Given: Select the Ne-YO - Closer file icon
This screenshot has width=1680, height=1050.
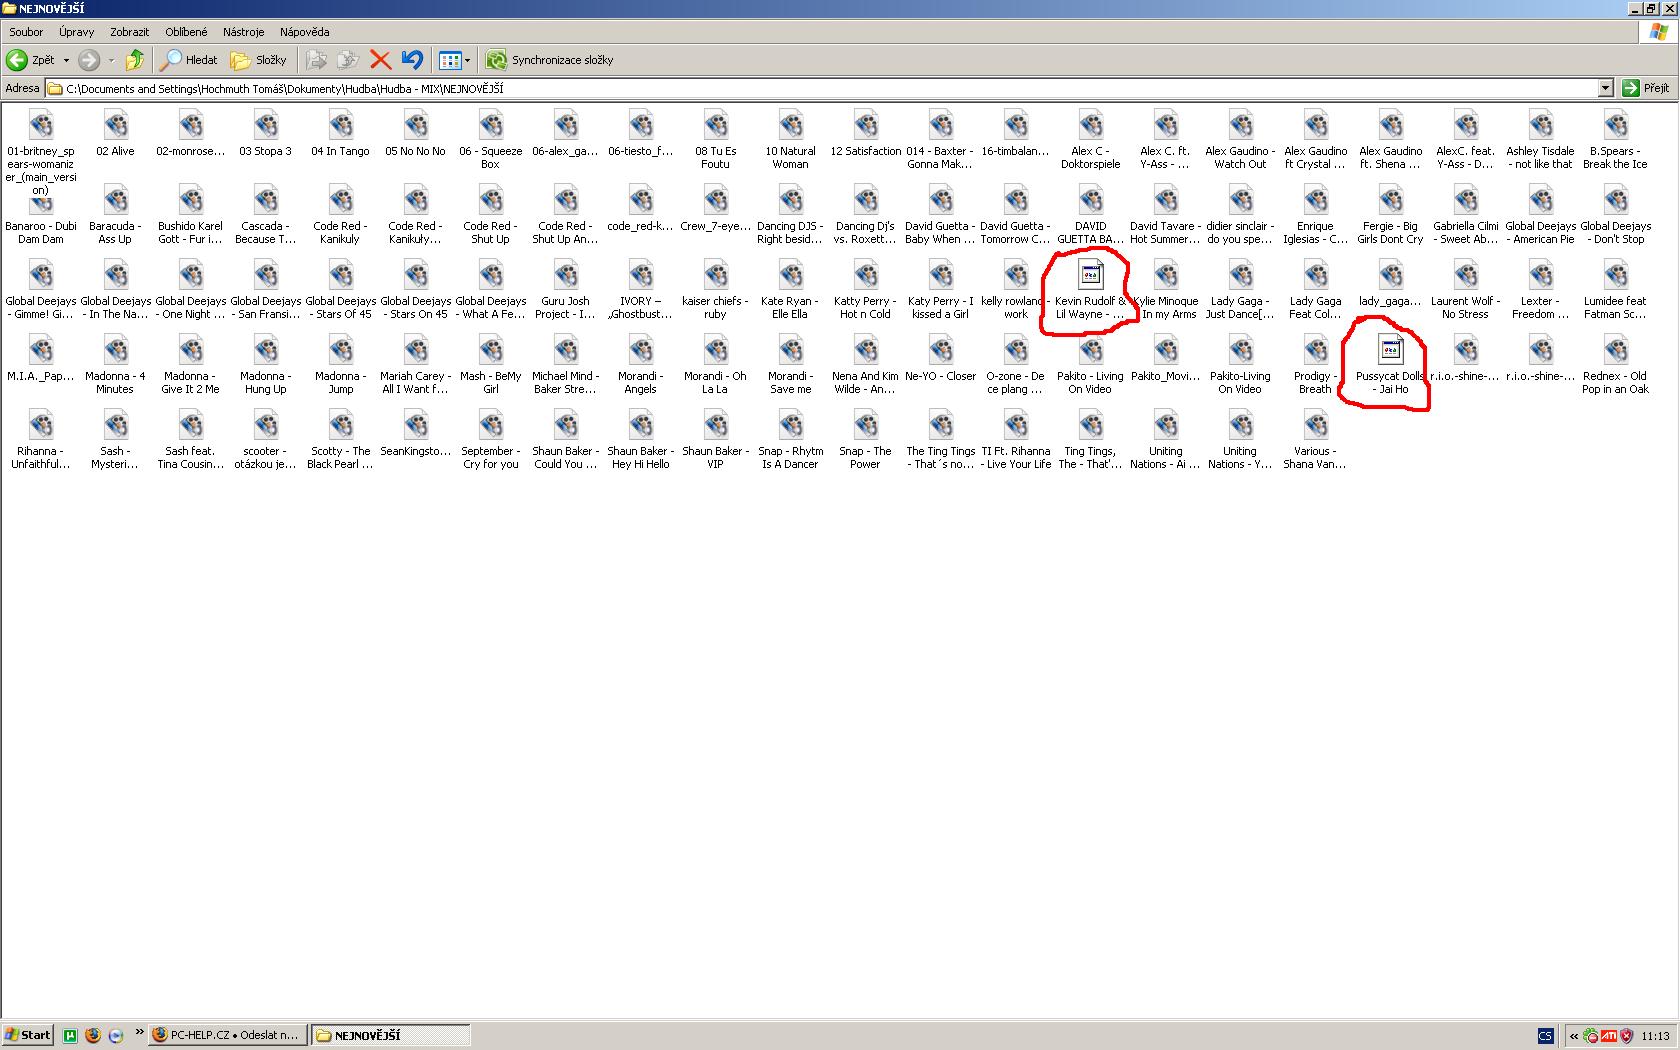Looking at the screenshot, I should tap(940, 349).
